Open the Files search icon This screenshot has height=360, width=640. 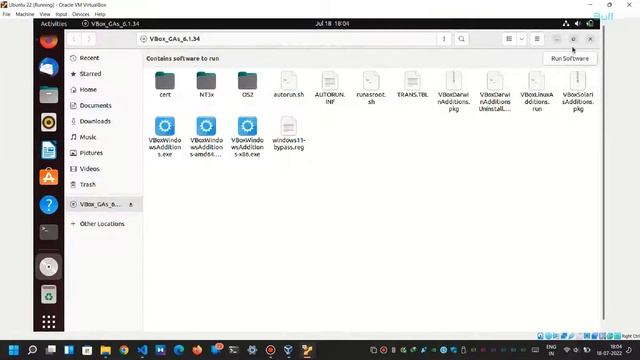click(x=461, y=39)
